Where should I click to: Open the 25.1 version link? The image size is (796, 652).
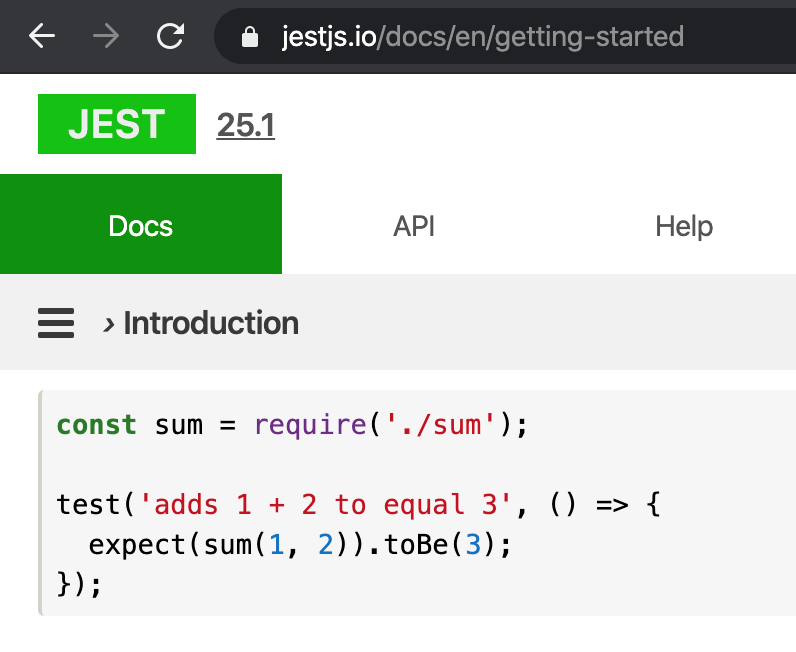[x=246, y=125]
